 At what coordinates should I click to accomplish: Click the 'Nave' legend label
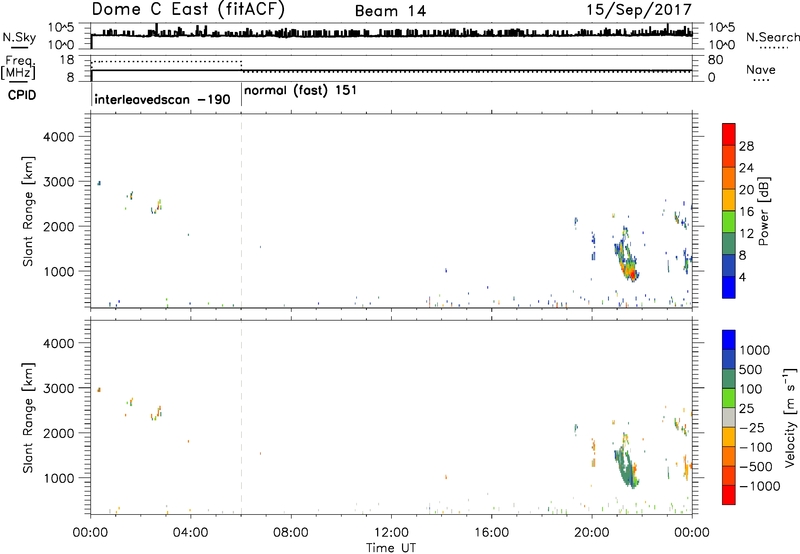coord(760,69)
